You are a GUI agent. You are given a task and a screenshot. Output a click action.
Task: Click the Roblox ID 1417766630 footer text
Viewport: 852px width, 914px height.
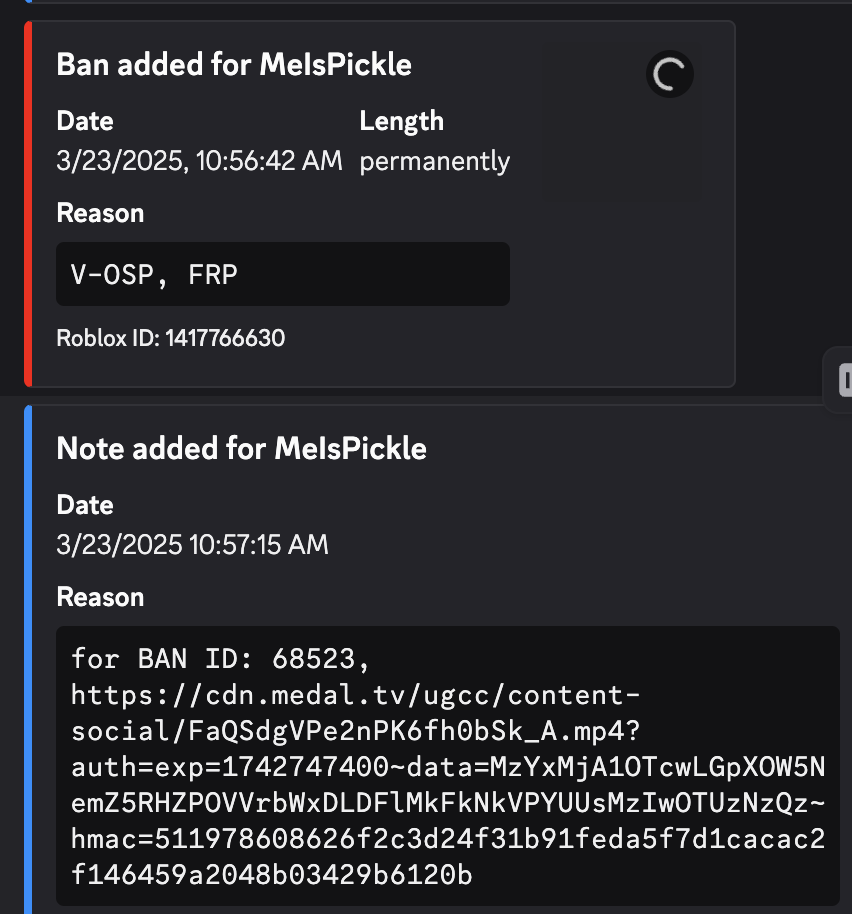click(171, 338)
